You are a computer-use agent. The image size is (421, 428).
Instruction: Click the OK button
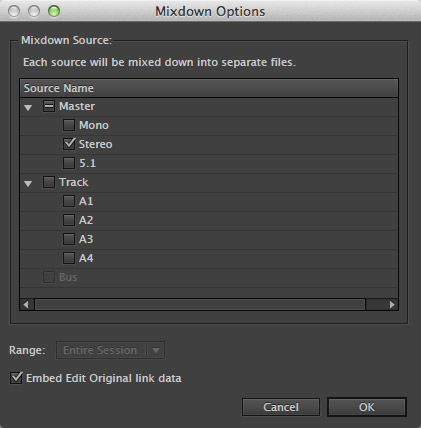pos(367,407)
